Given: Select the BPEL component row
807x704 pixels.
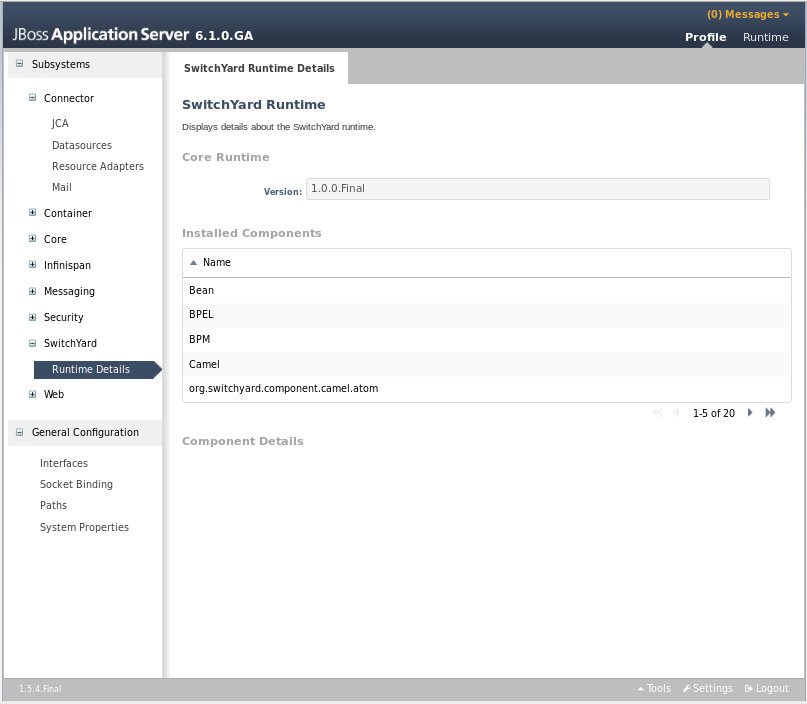Looking at the screenshot, I should 486,314.
